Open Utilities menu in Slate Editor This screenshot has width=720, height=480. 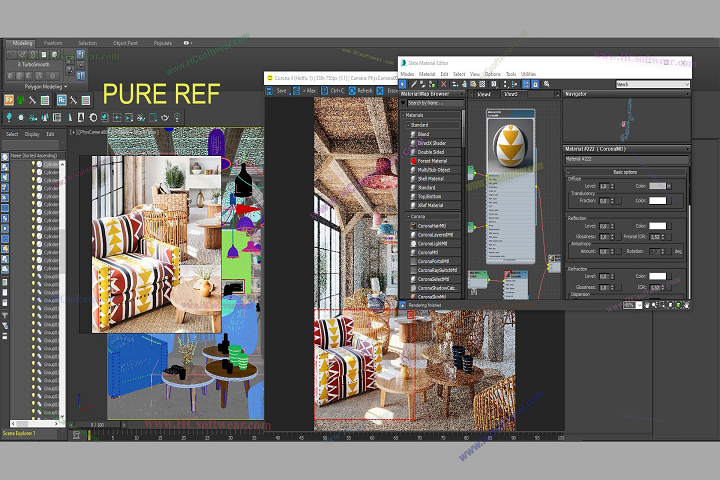(528, 74)
